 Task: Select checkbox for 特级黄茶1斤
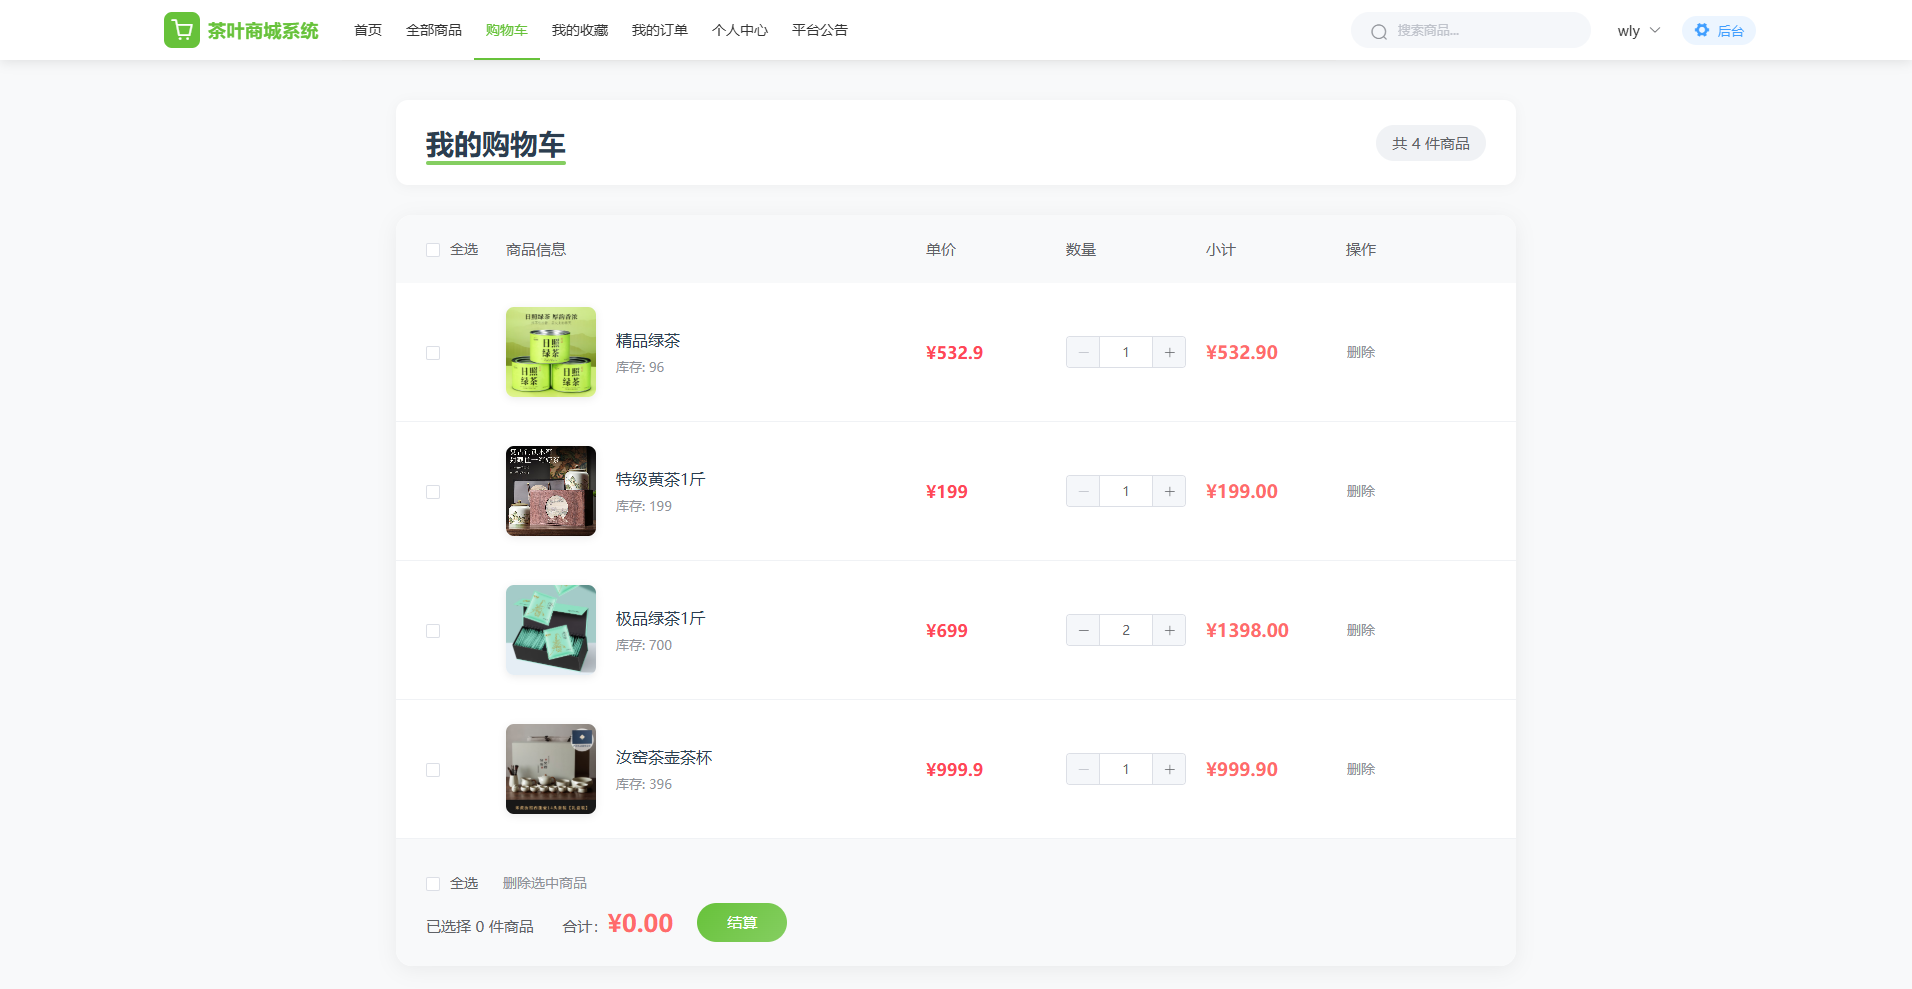tap(433, 492)
